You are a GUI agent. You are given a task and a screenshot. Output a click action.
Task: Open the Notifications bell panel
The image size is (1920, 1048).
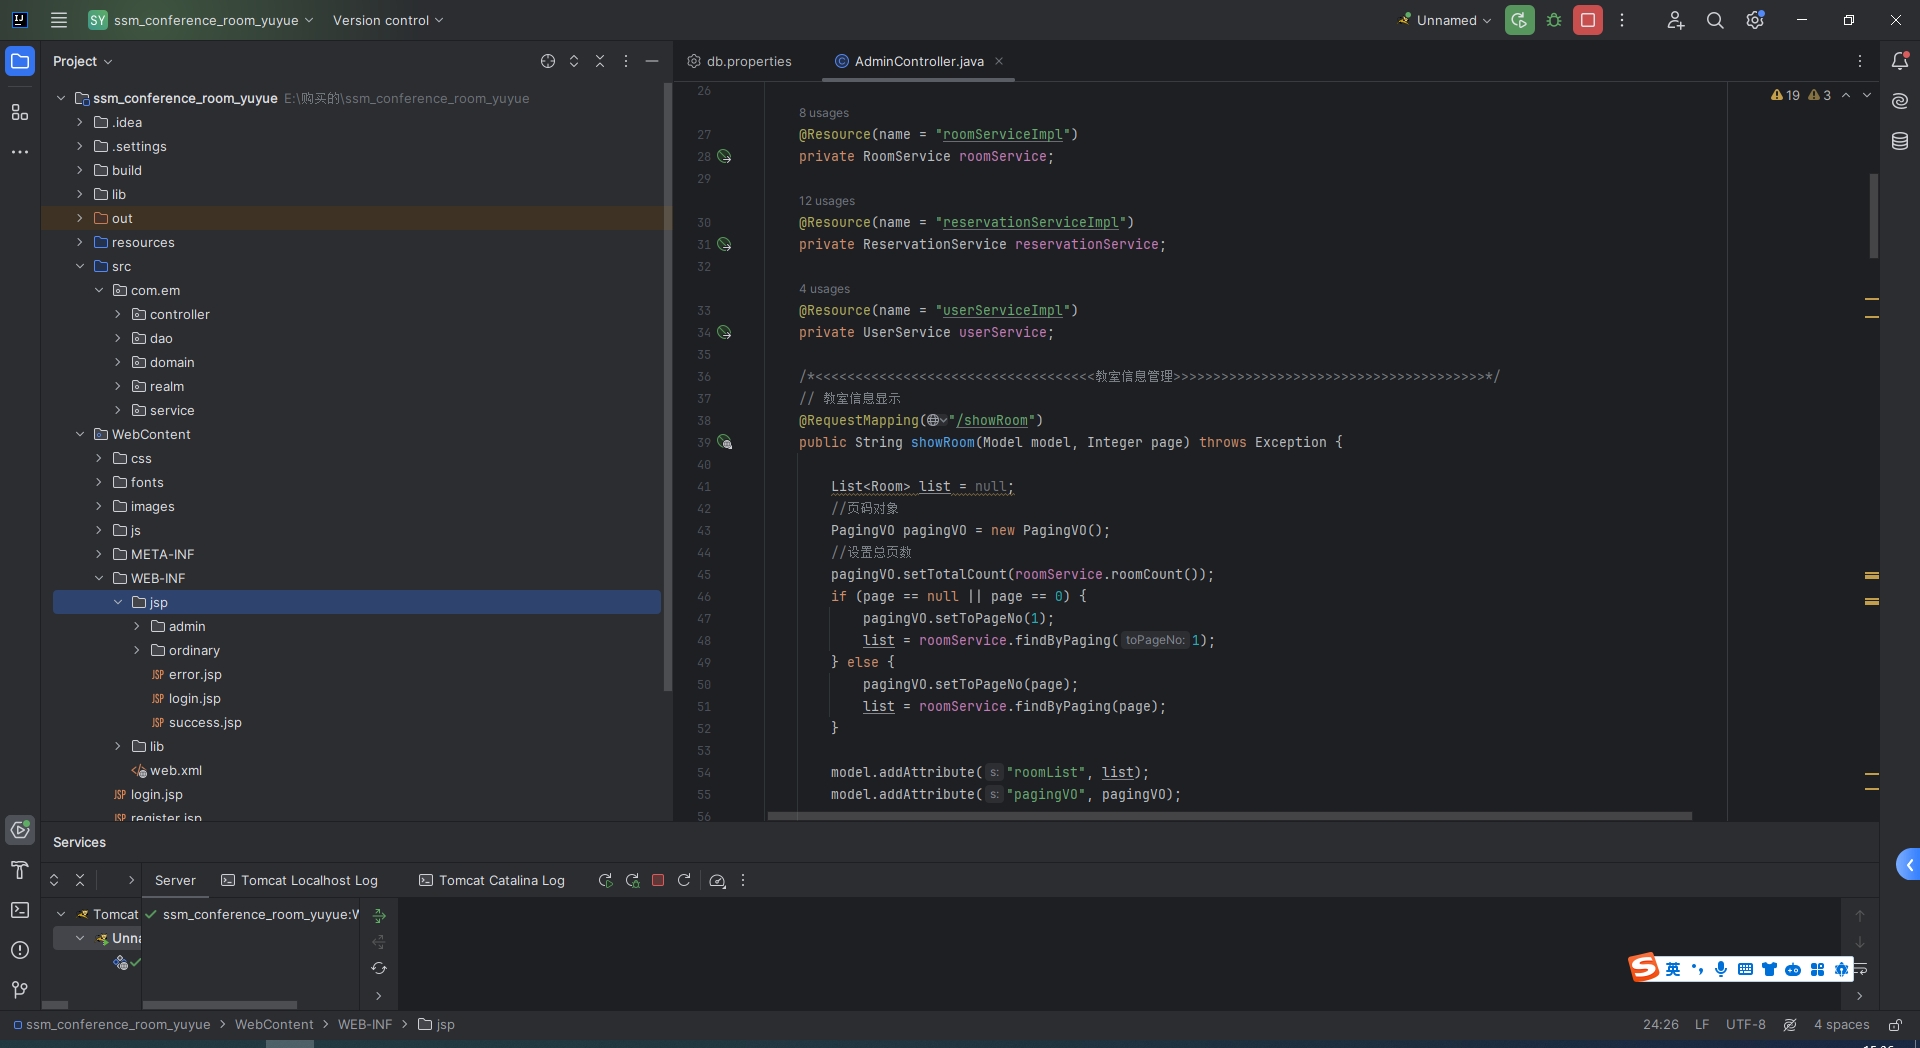coord(1900,61)
